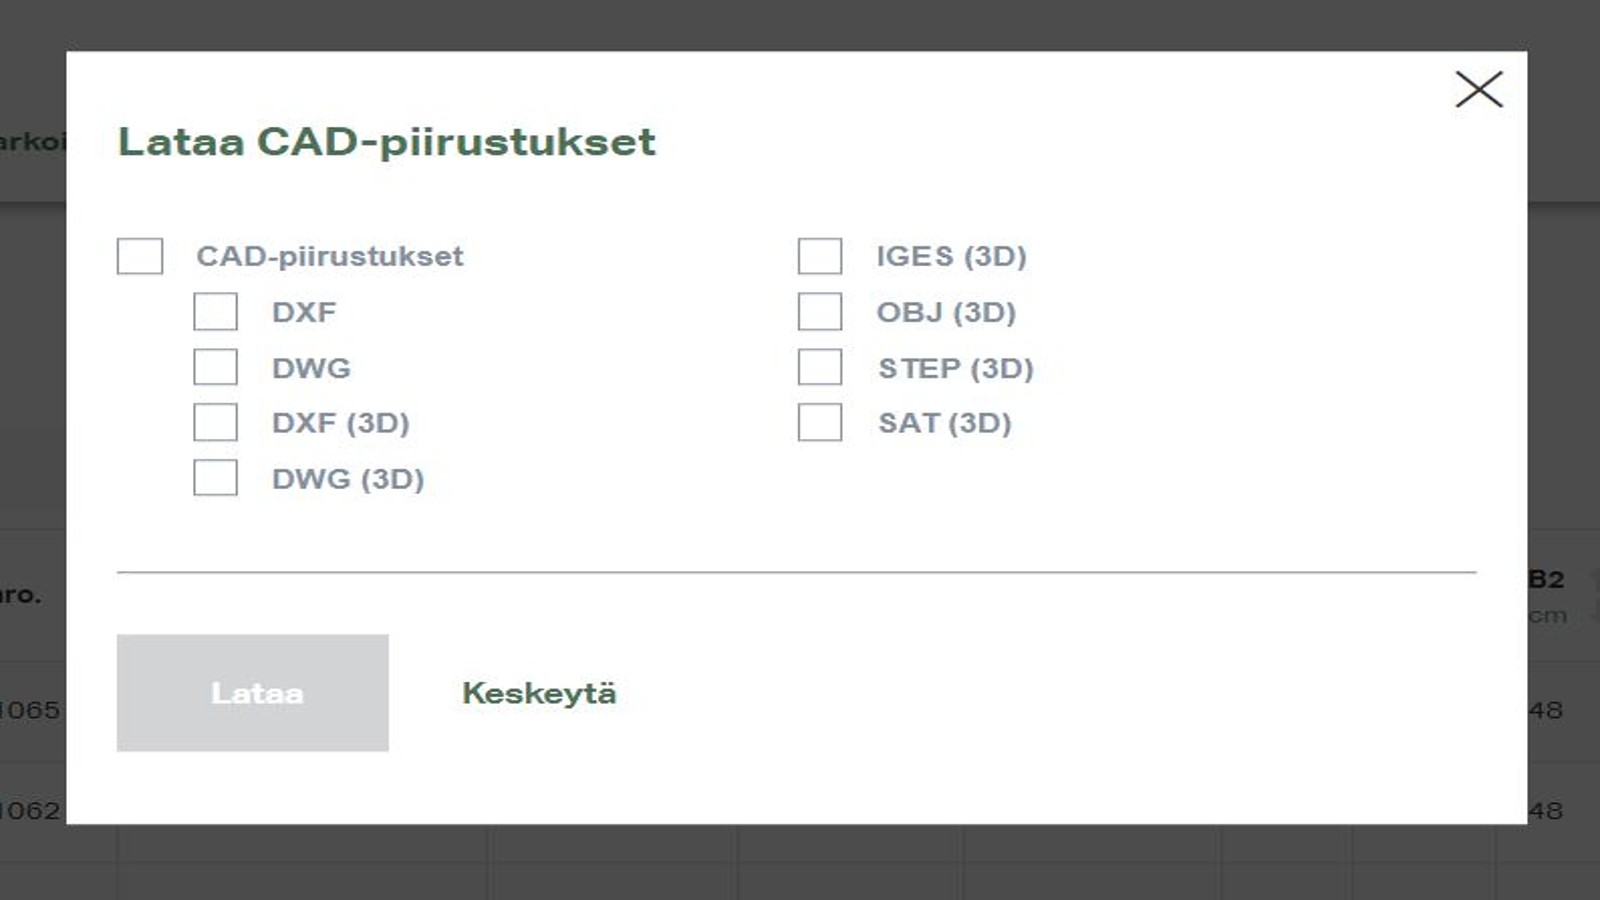Click the value 48 in the top row
1600x900 pixels.
tap(1549, 710)
